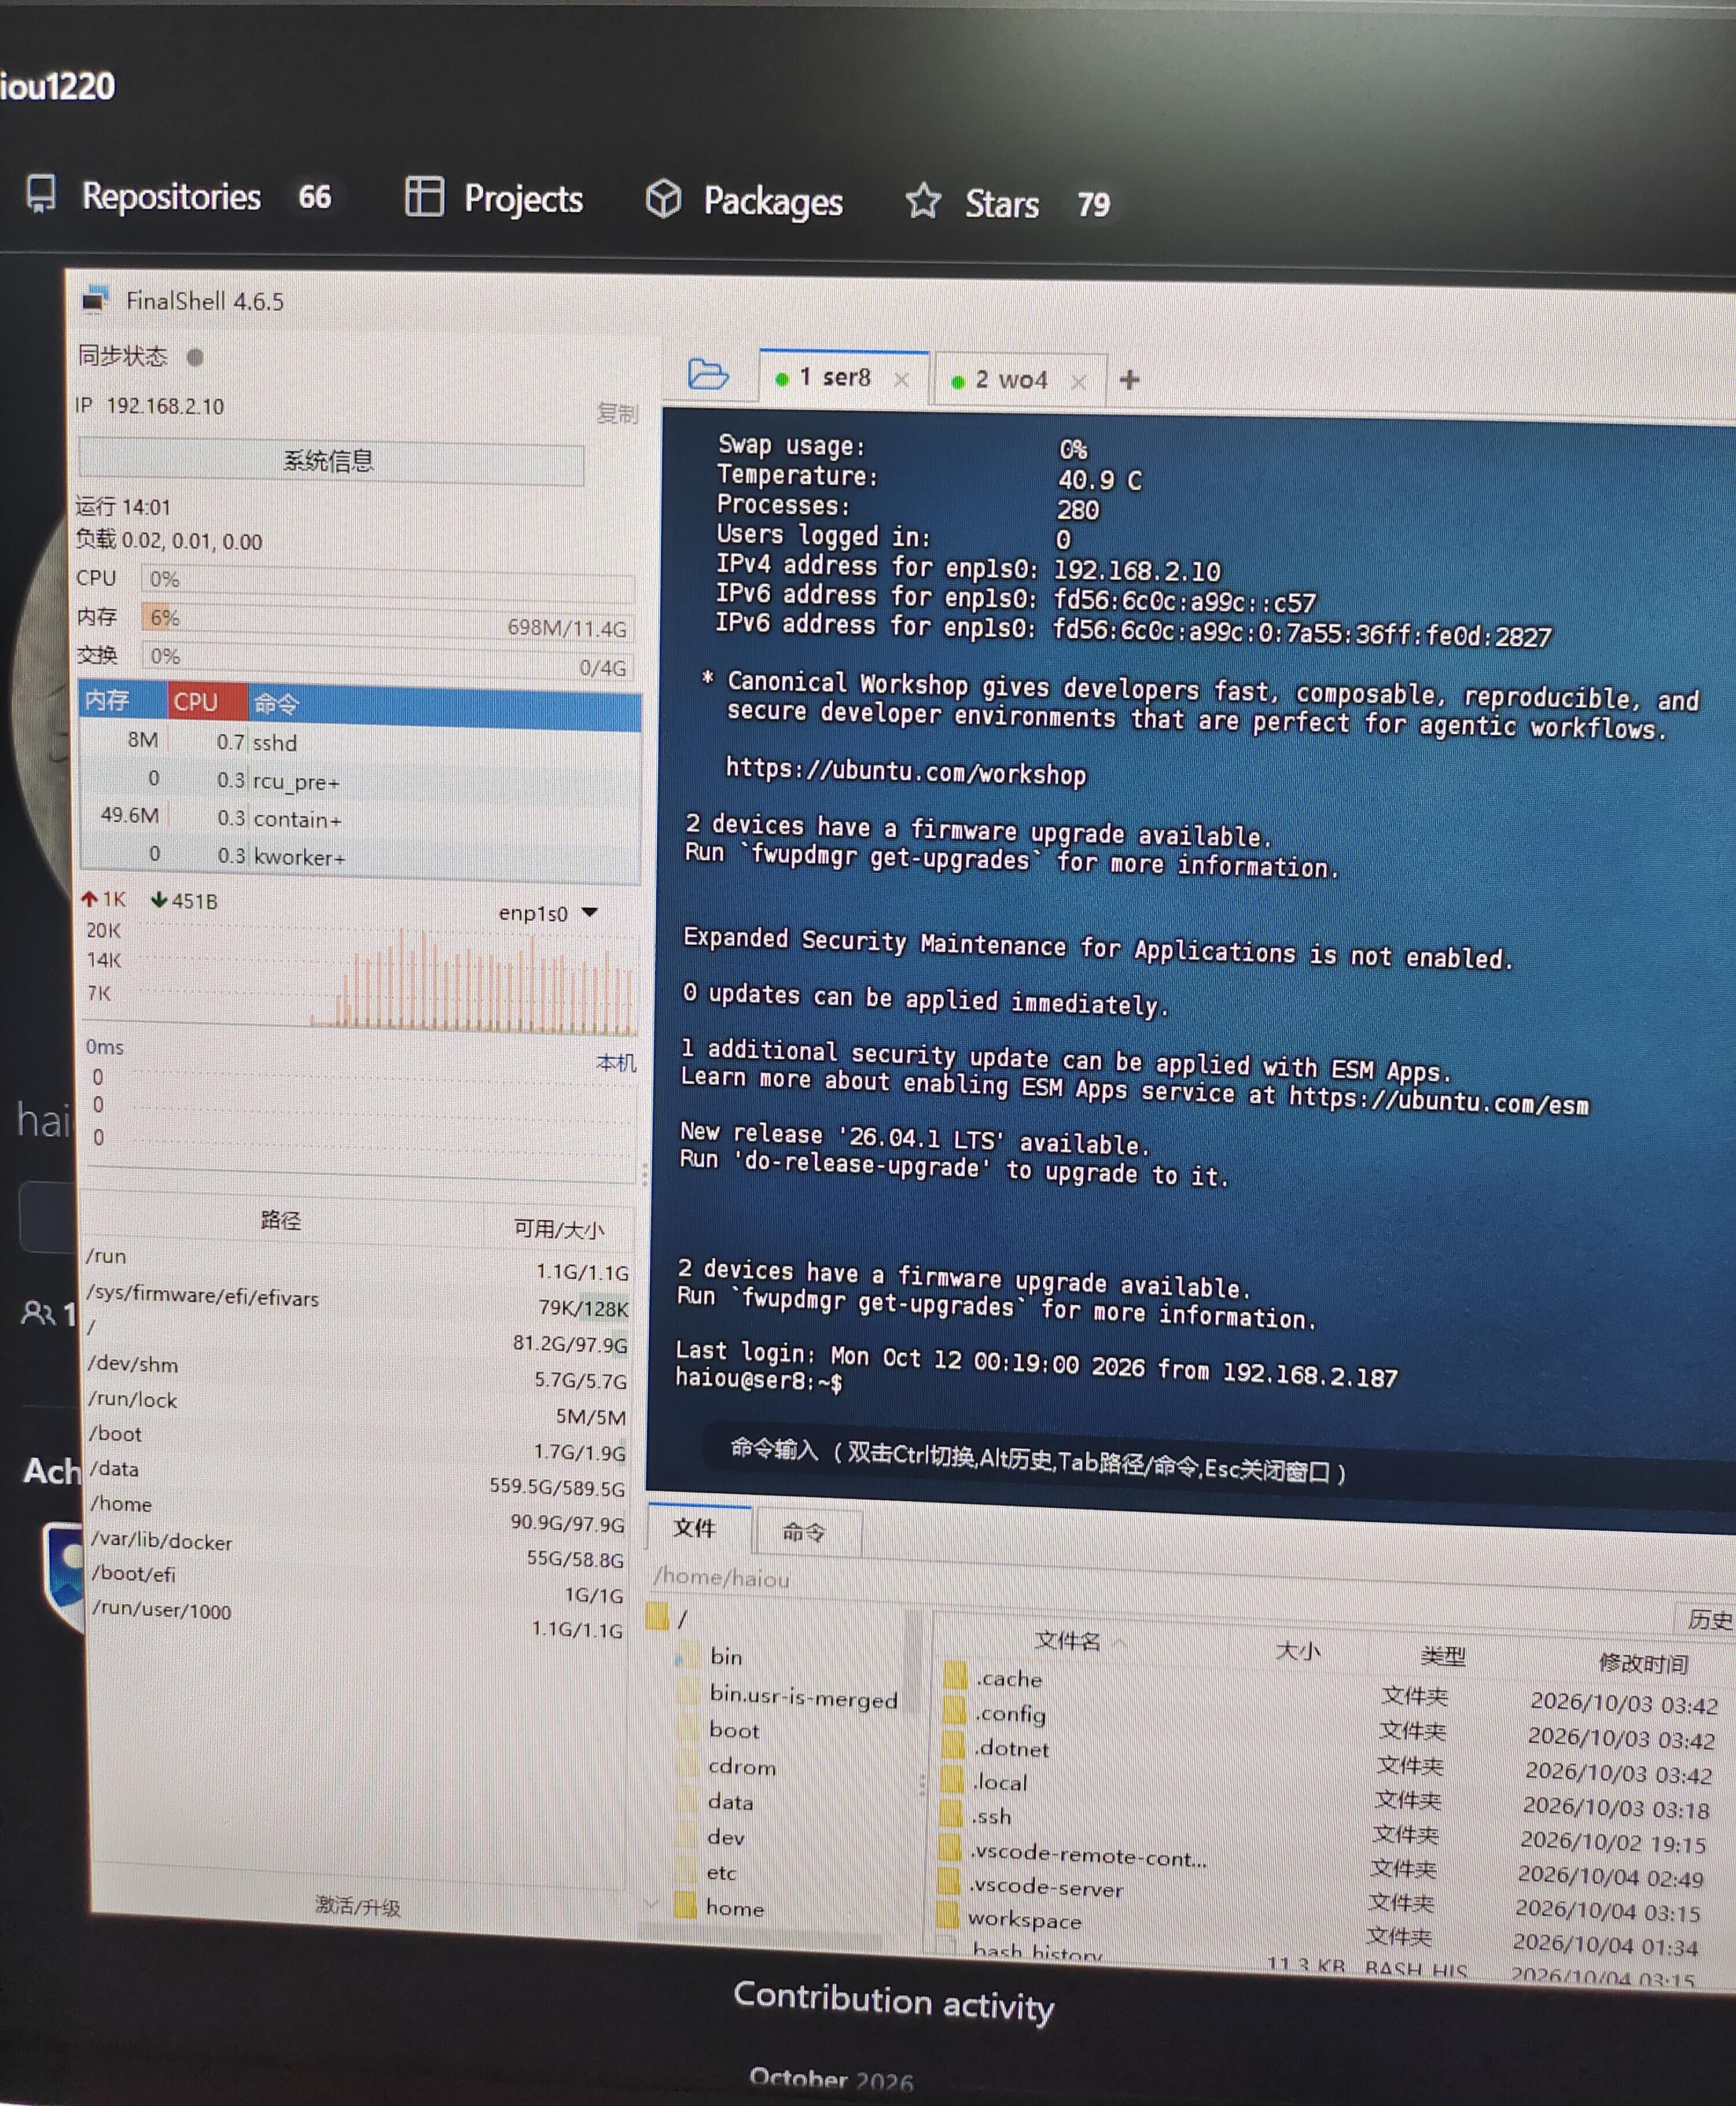Click the 可用/大小 column header
Image resolution: width=1736 pixels, height=2106 pixels.
click(558, 1228)
